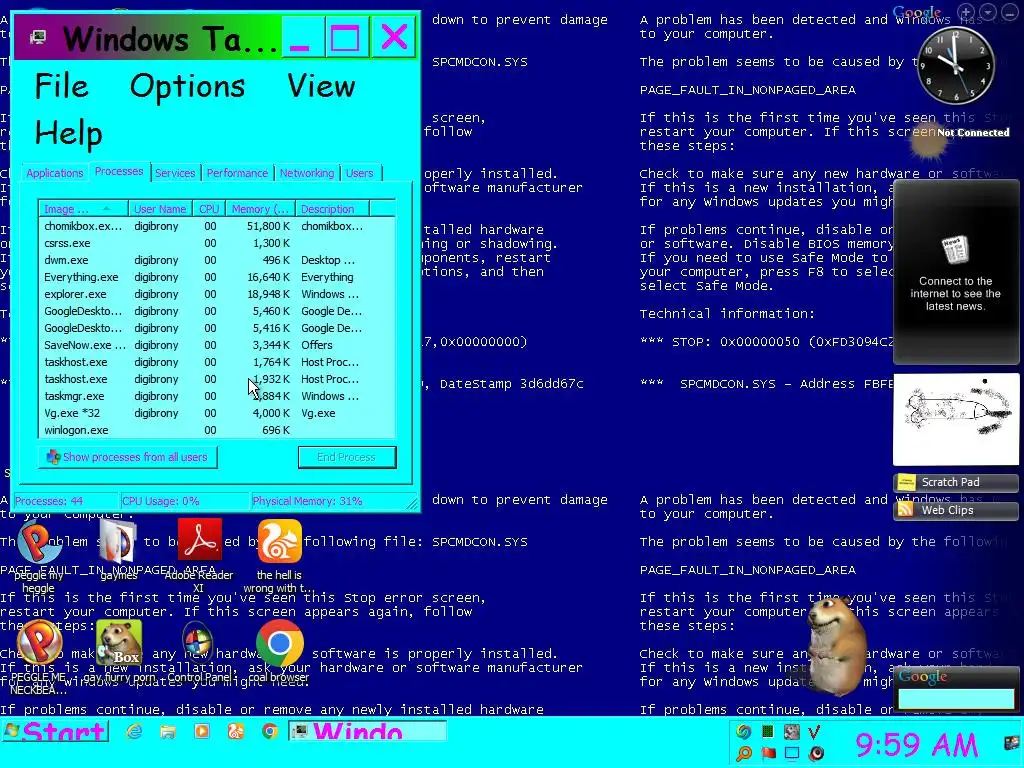Image resolution: width=1024 pixels, height=768 pixels.
Task: Click the End Process button
Action: pyautogui.click(x=347, y=457)
